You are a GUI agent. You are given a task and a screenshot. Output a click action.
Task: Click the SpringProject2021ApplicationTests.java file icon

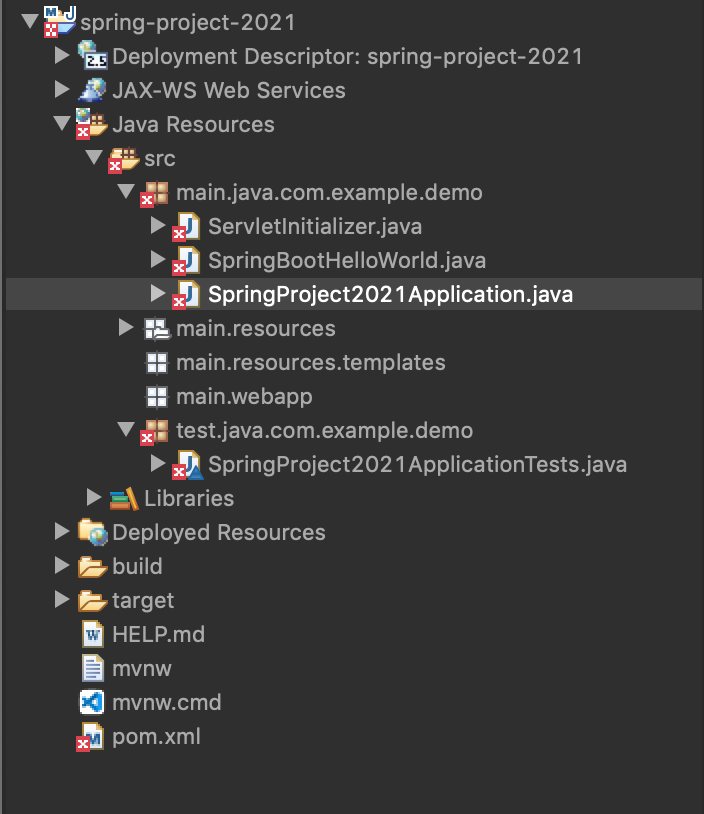point(187,465)
